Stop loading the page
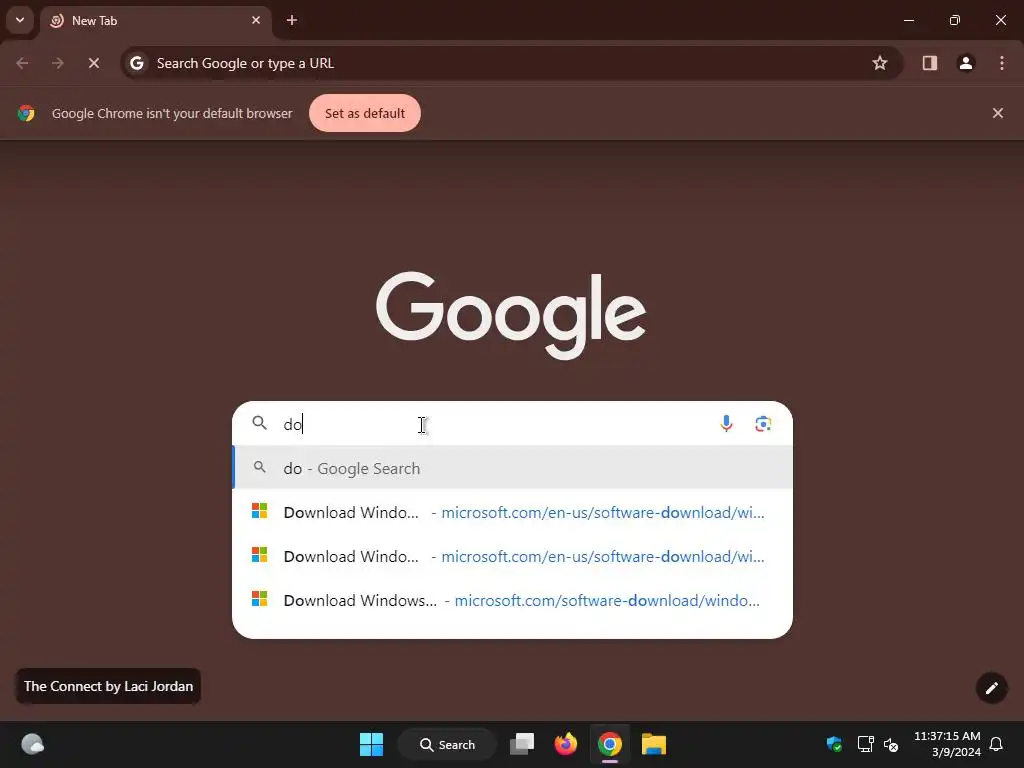The width and height of the screenshot is (1024, 768). 93,63
